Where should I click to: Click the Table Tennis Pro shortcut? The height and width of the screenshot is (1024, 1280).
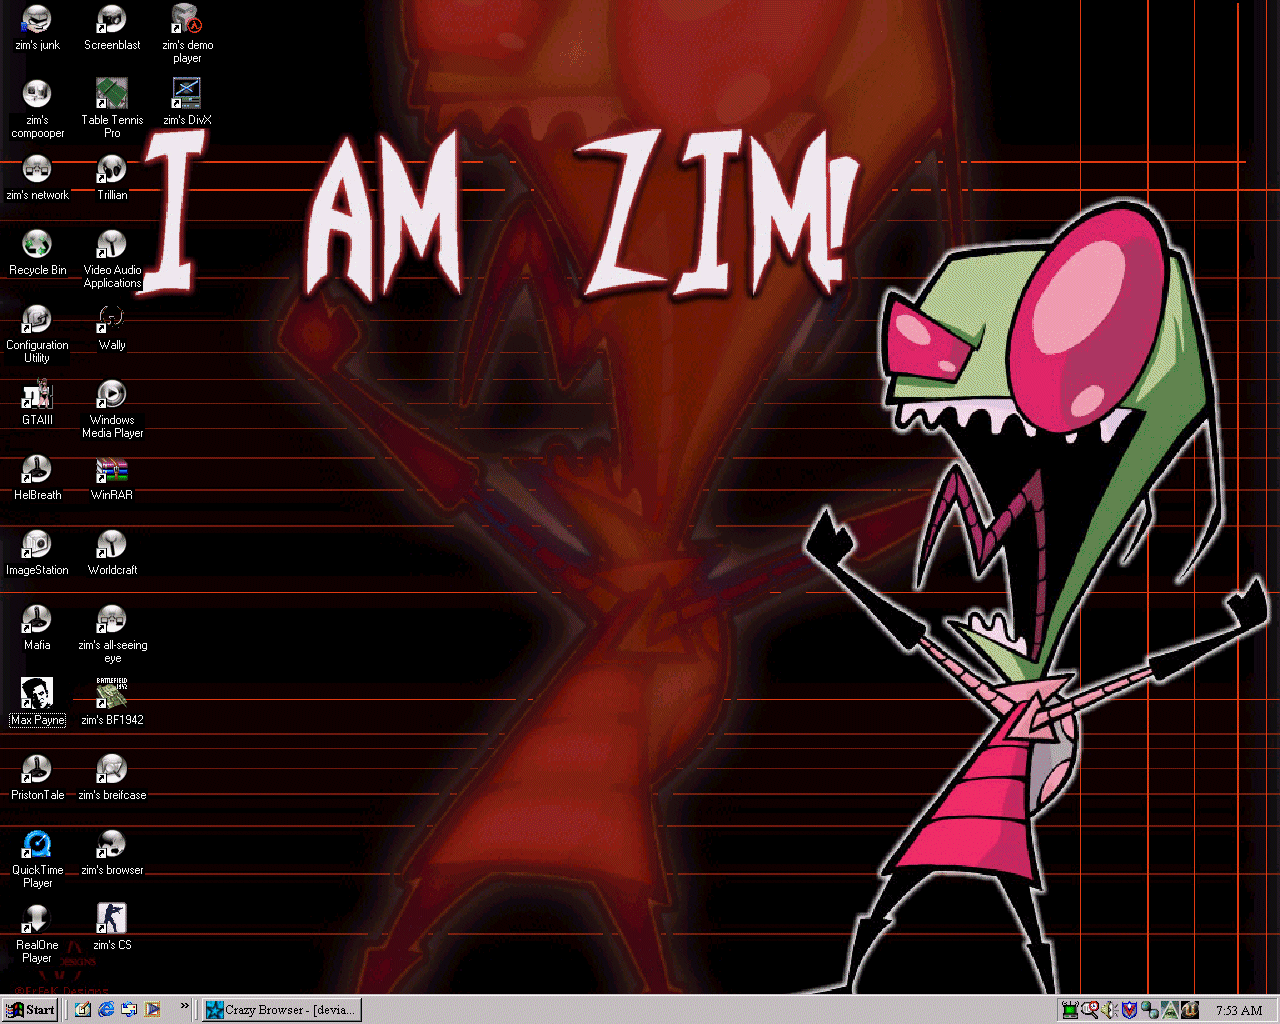pos(112,109)
